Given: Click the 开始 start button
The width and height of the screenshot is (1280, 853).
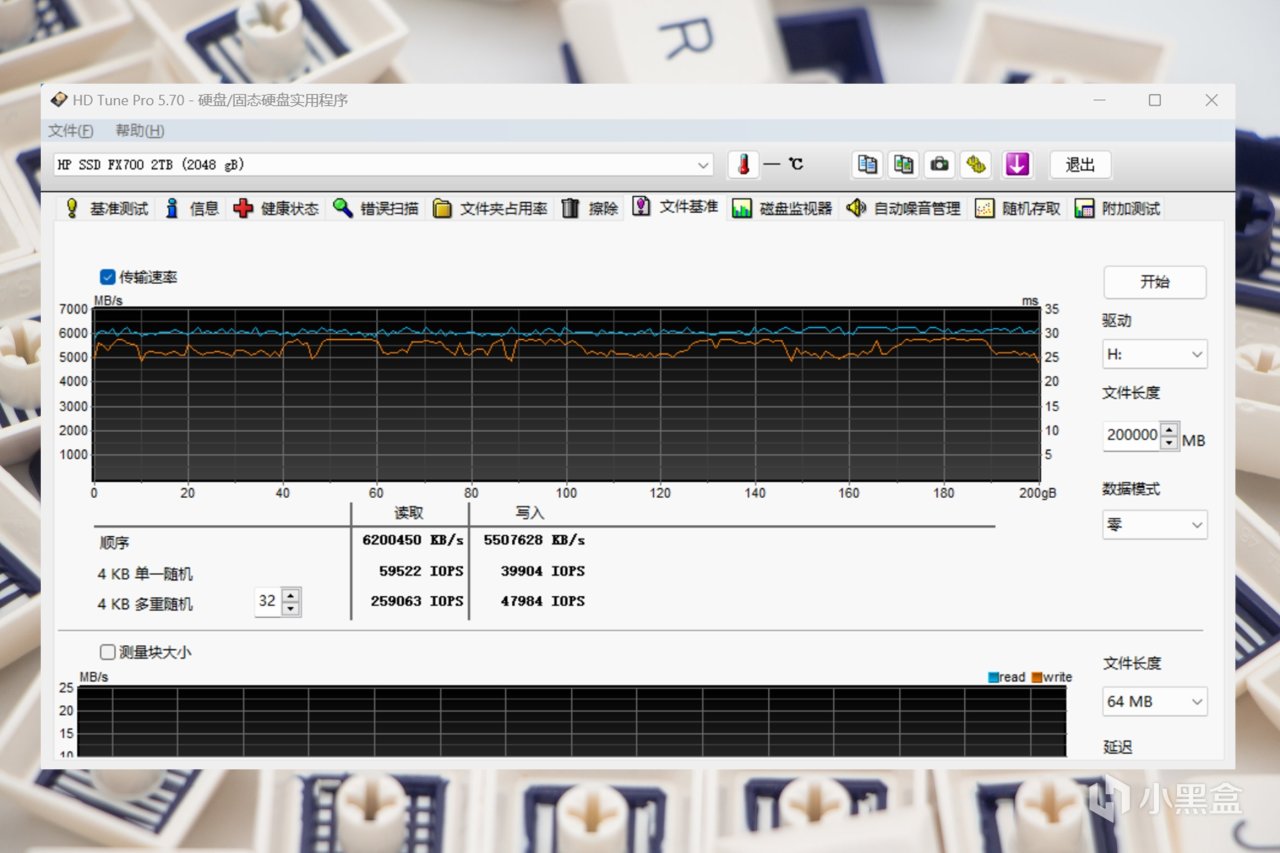Looking at the screenshot, I should coord(1155,282).
